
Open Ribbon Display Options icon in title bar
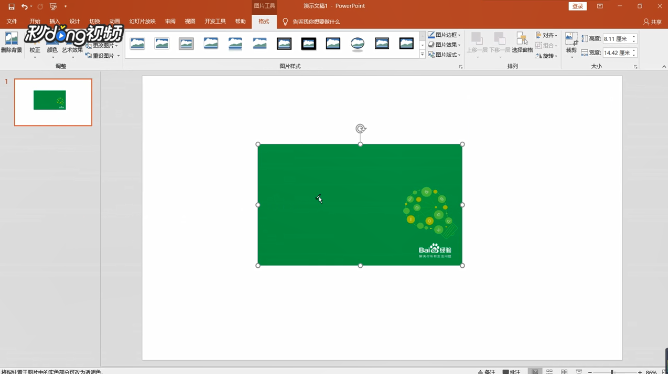coord(600,6)
